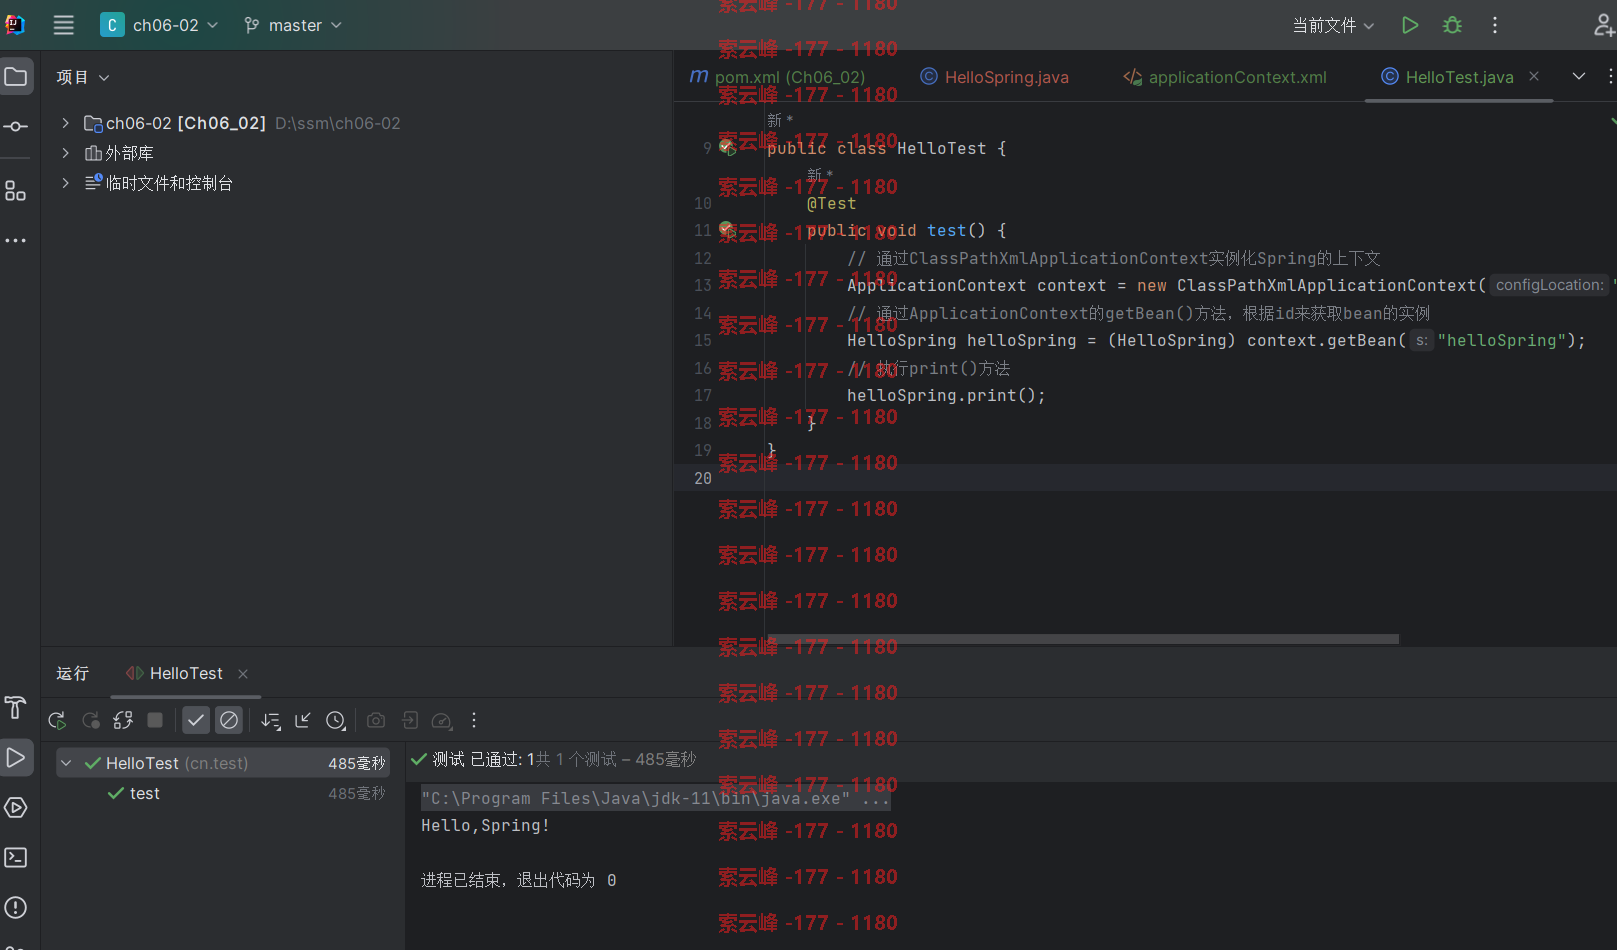Select the HelloTest (cn.test) result row
The image size is (1617, 950).
tap(223, 763)
